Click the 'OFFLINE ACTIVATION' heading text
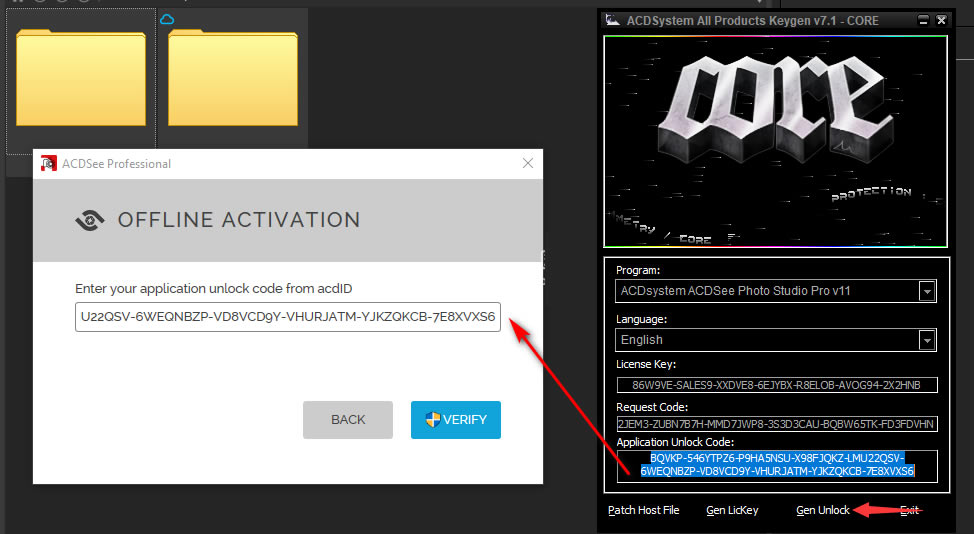This screenshot has height=534, width=974. (239, 220)
